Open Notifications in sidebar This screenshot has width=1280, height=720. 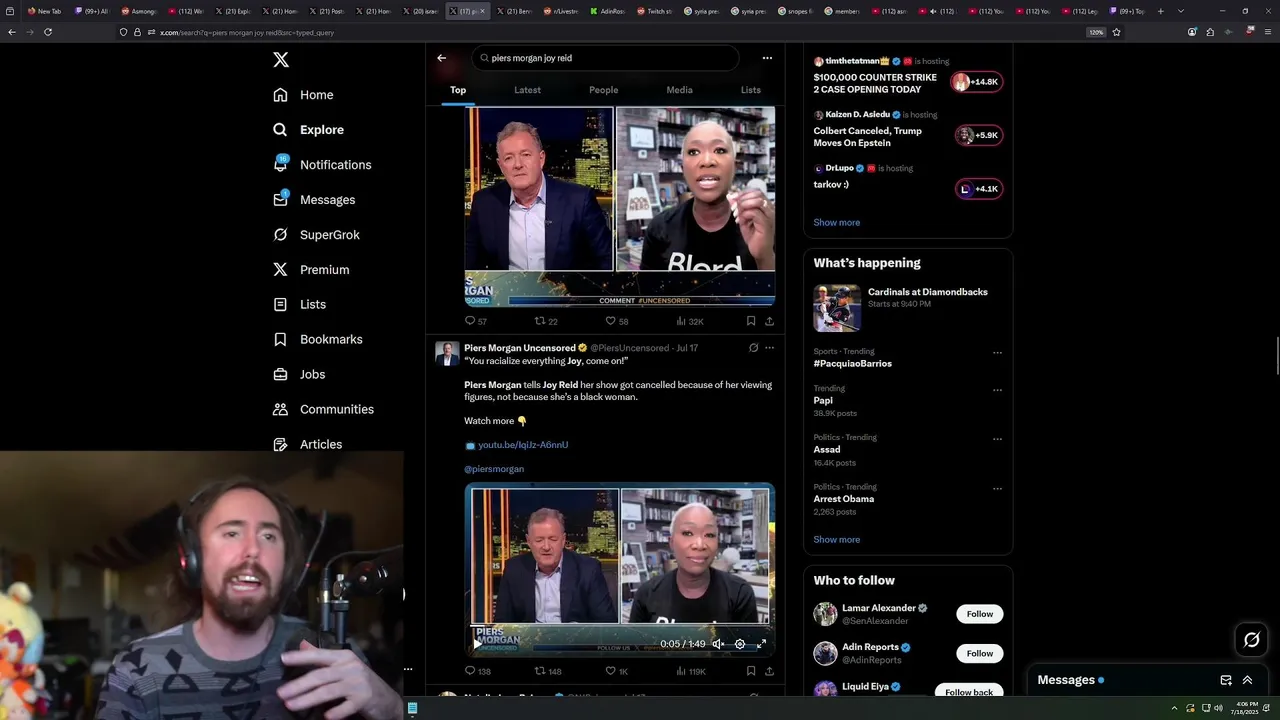pos(323,165)
